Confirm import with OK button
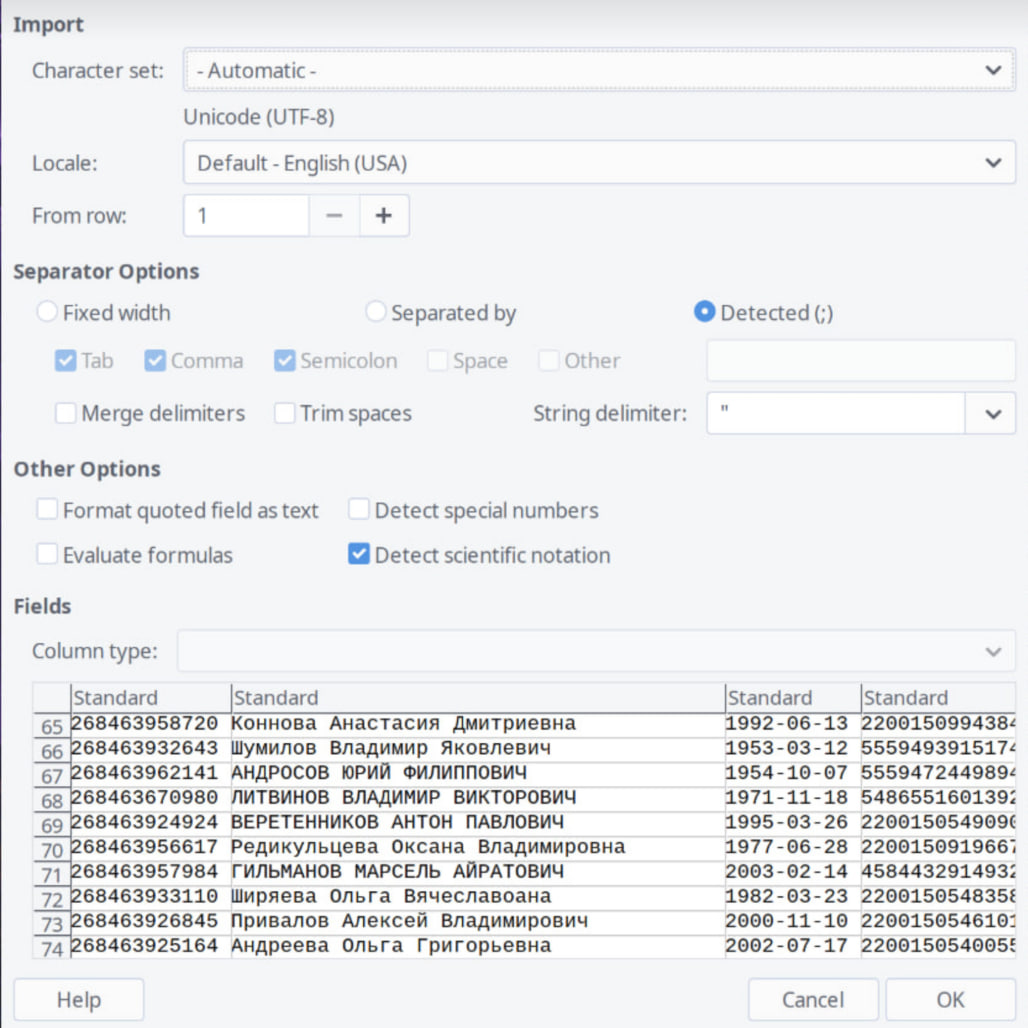Screen dimensions: 1028x1028 pyautogui.click(x=951, y=1000)
